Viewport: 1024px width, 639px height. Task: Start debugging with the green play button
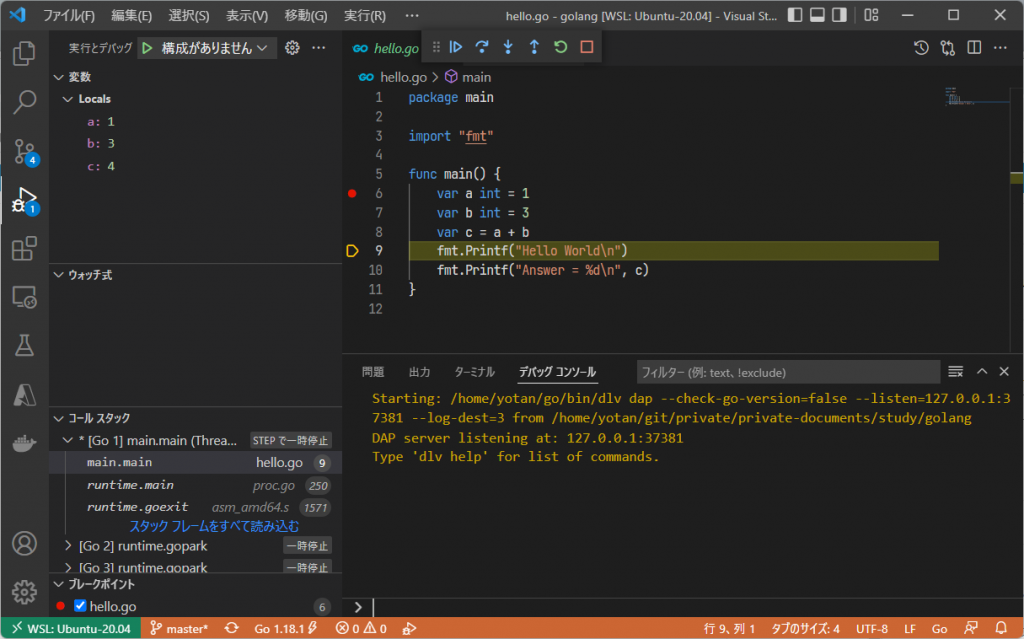[148, 48]
